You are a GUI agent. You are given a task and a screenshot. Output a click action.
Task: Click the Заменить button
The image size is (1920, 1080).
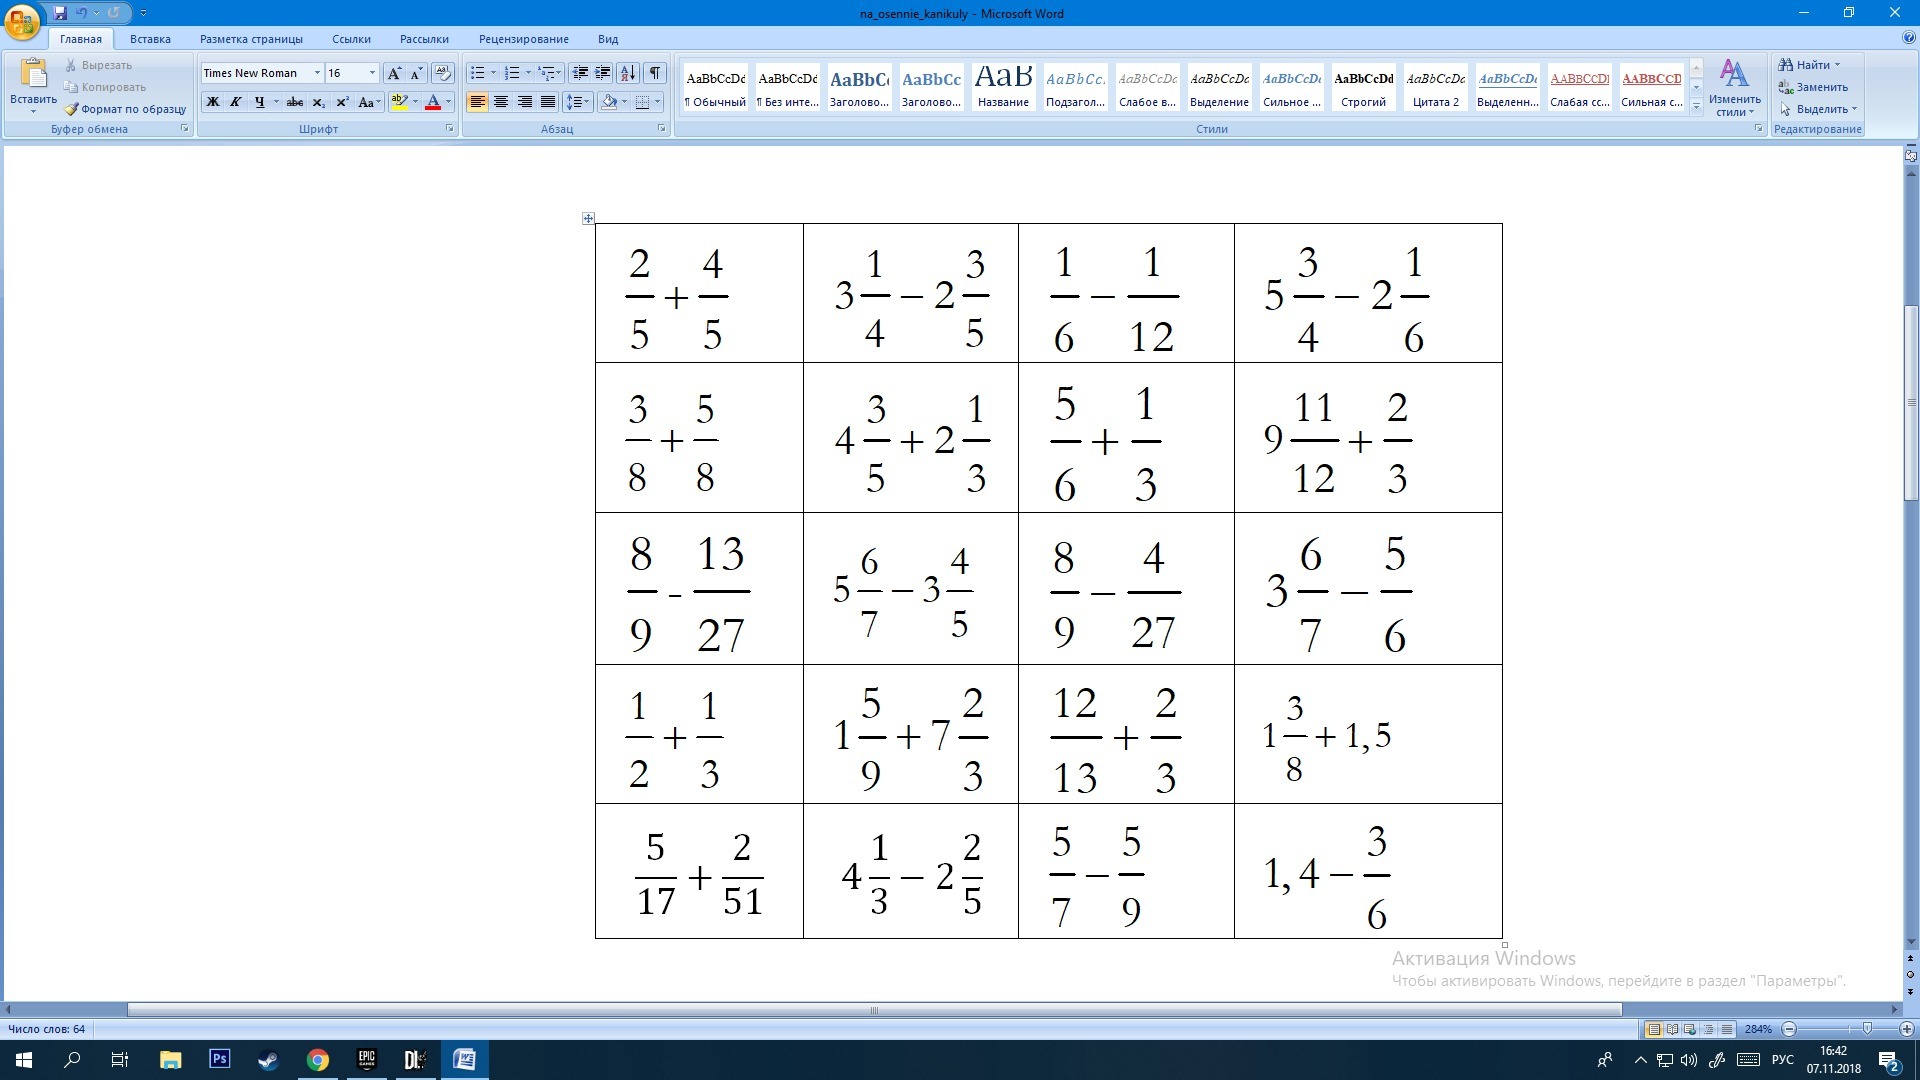point(1813,87)
